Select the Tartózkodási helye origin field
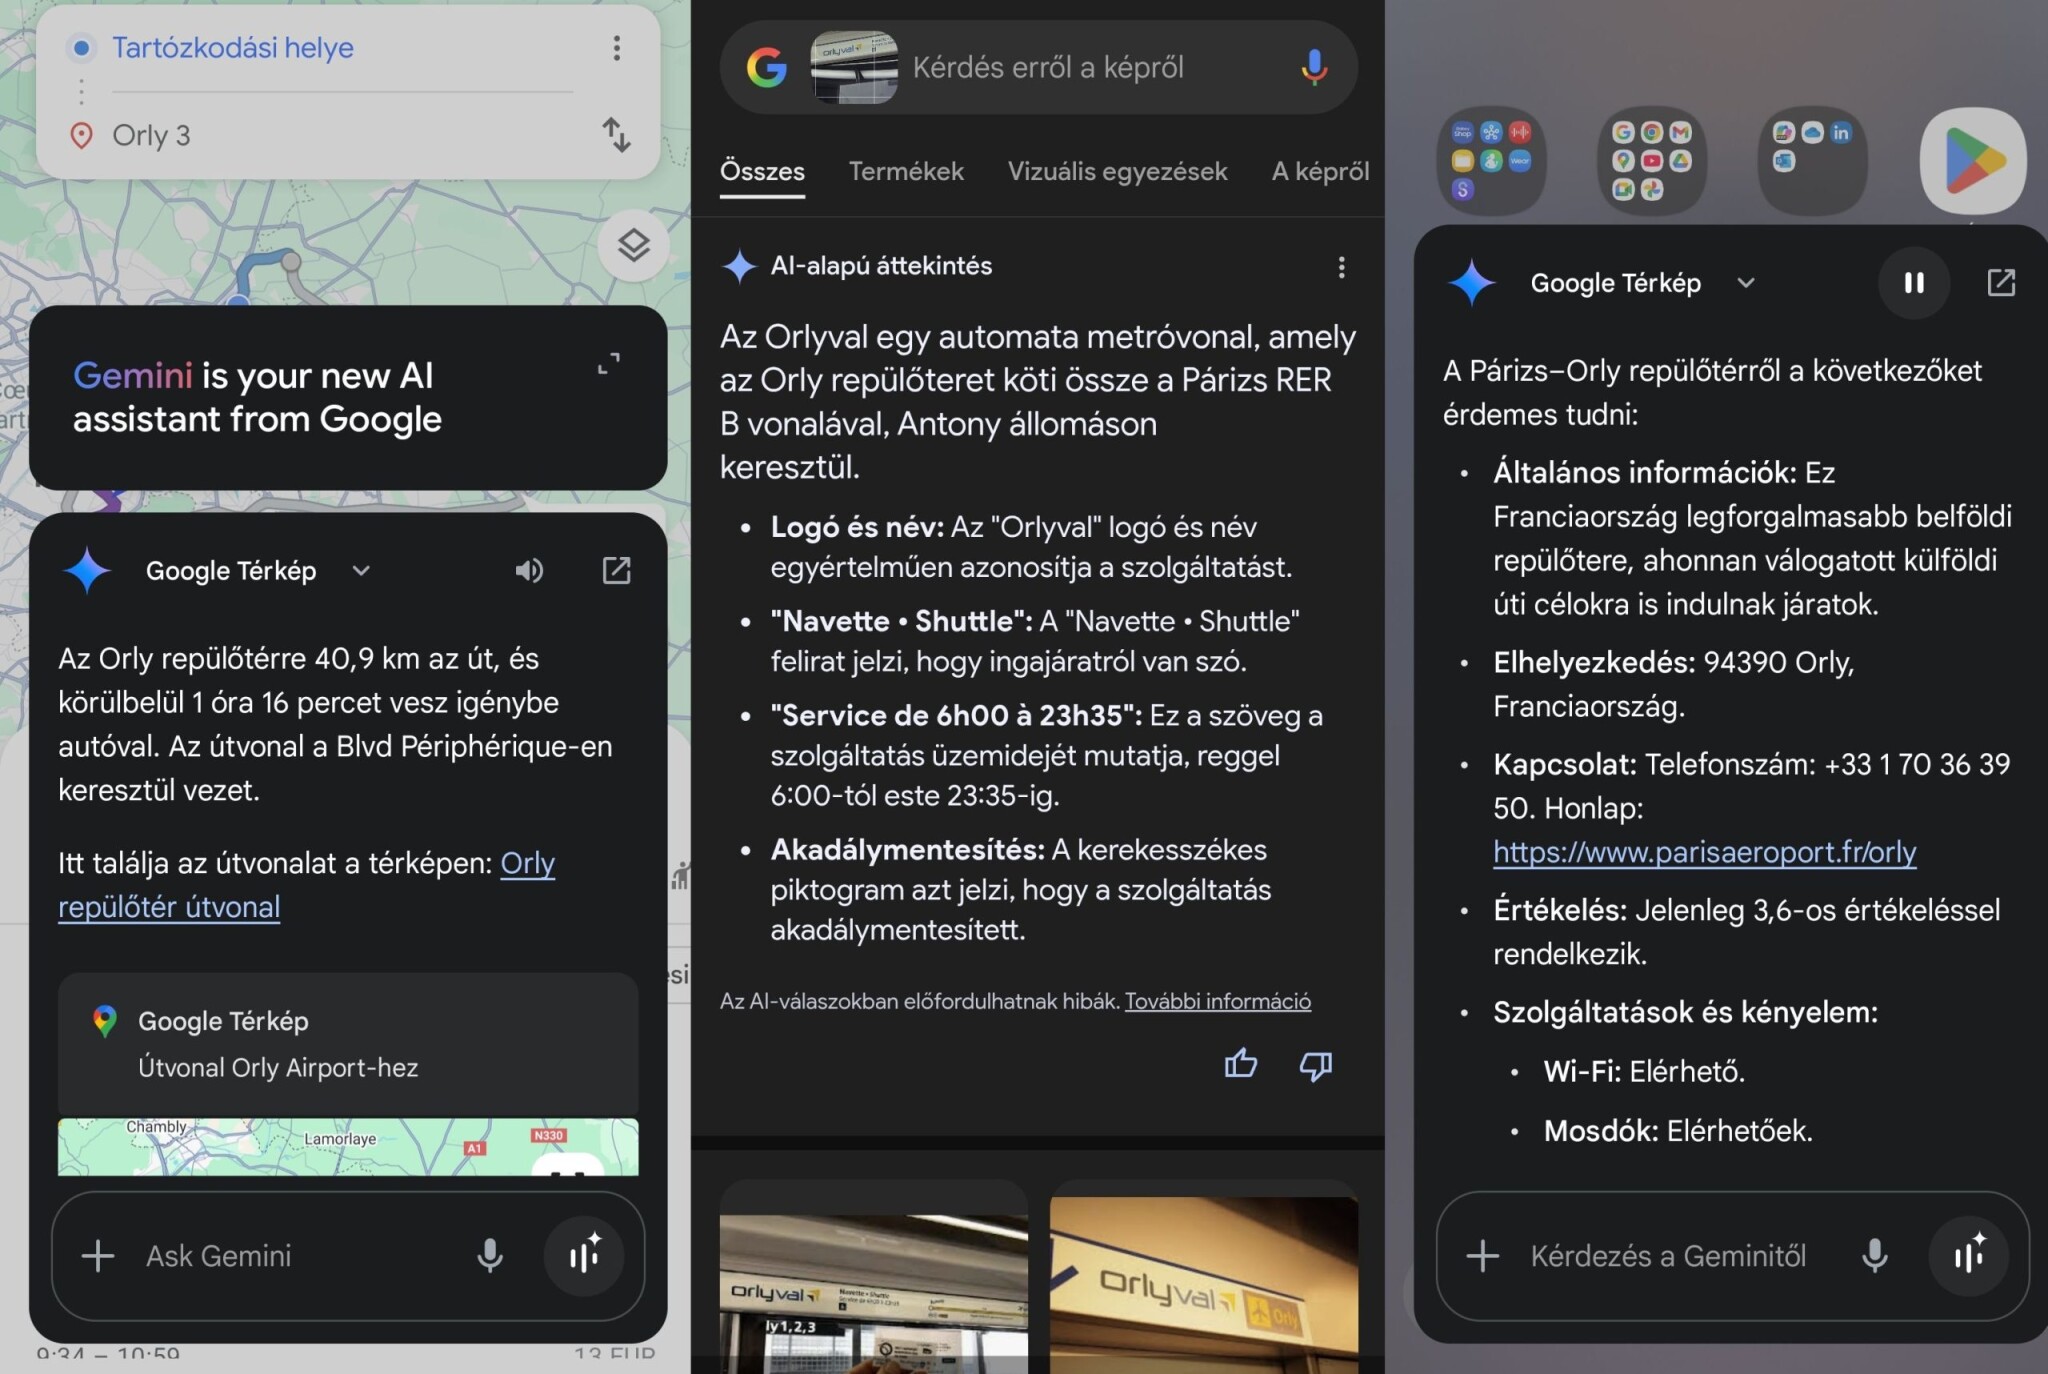The height and width of the screenshot is (1374, 2048). [x=232, y=48]
